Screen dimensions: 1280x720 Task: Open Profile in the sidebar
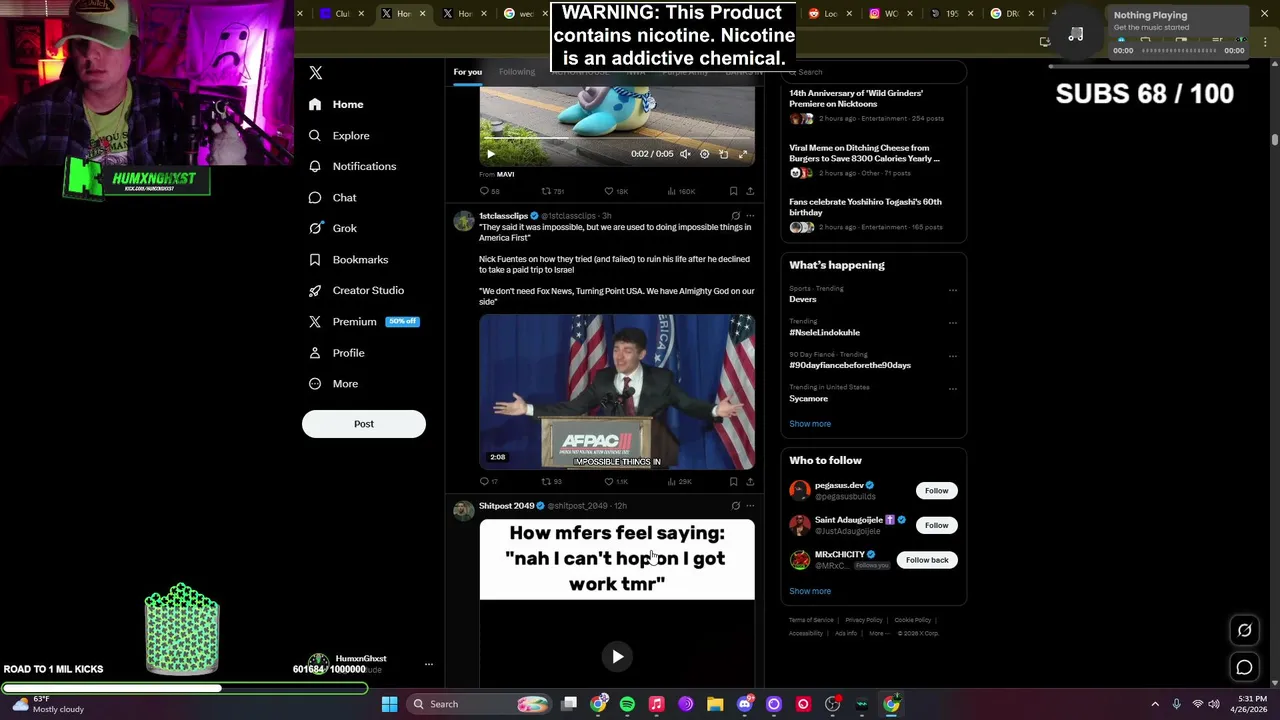[336, 352]
